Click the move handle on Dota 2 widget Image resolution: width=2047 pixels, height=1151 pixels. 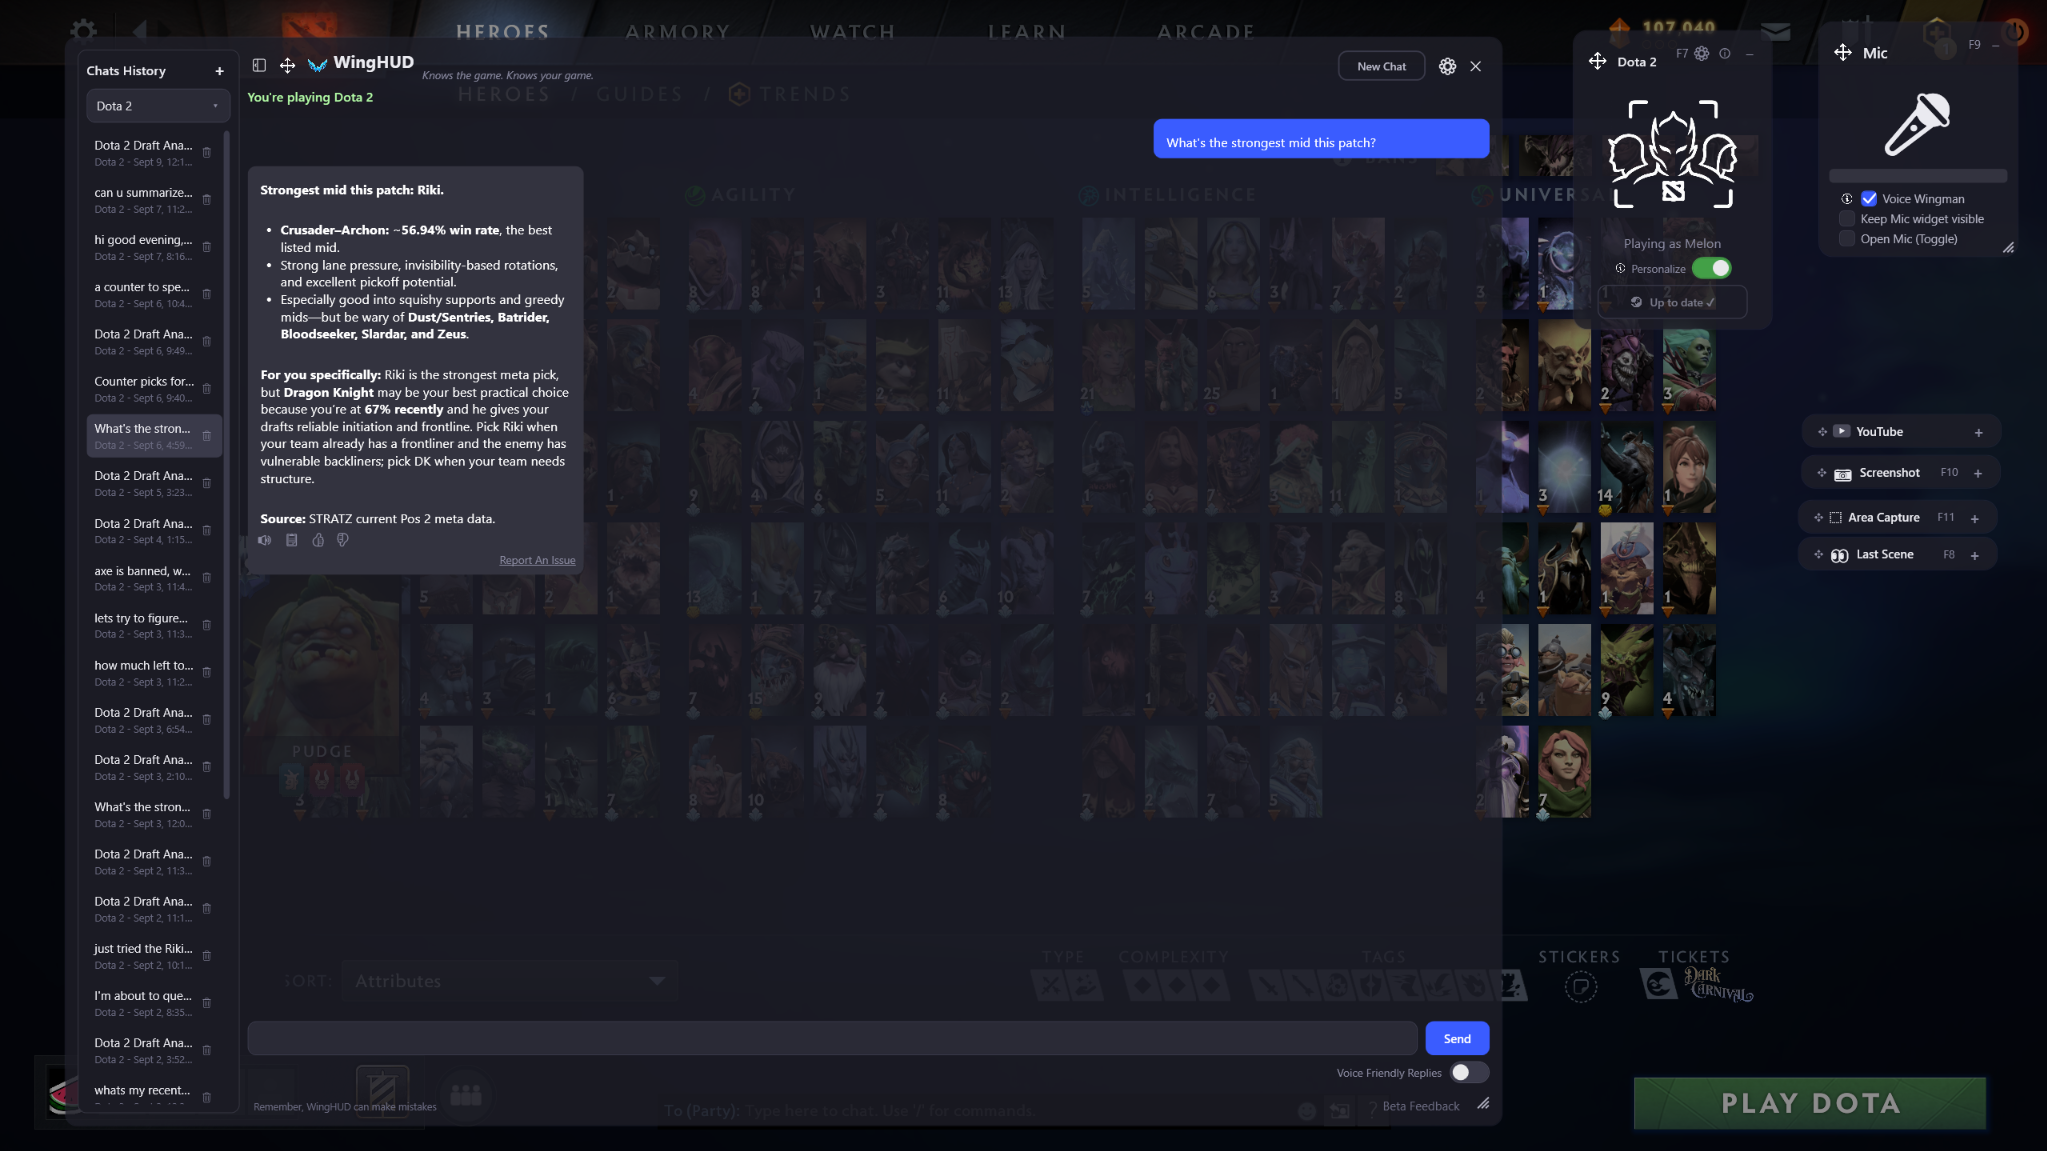pos(1597,61)
